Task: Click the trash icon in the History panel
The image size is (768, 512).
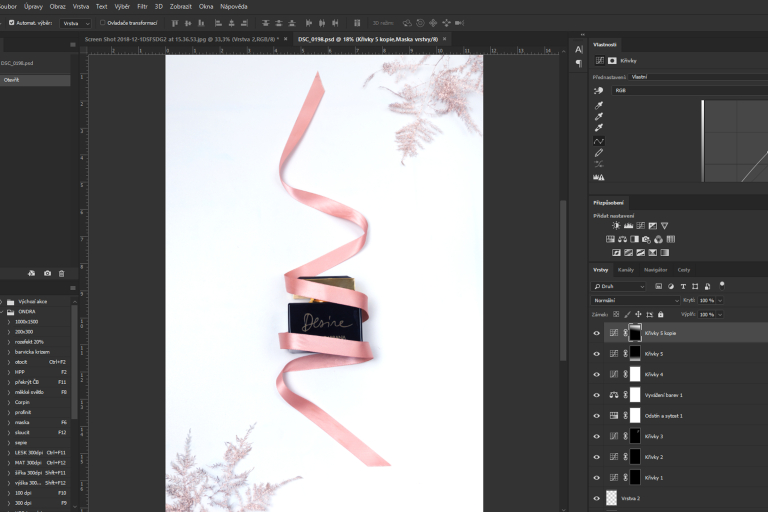Action: 61,273
